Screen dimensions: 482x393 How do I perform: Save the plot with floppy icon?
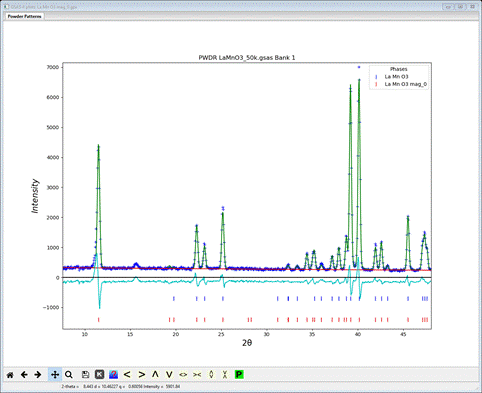coord(85,375)
